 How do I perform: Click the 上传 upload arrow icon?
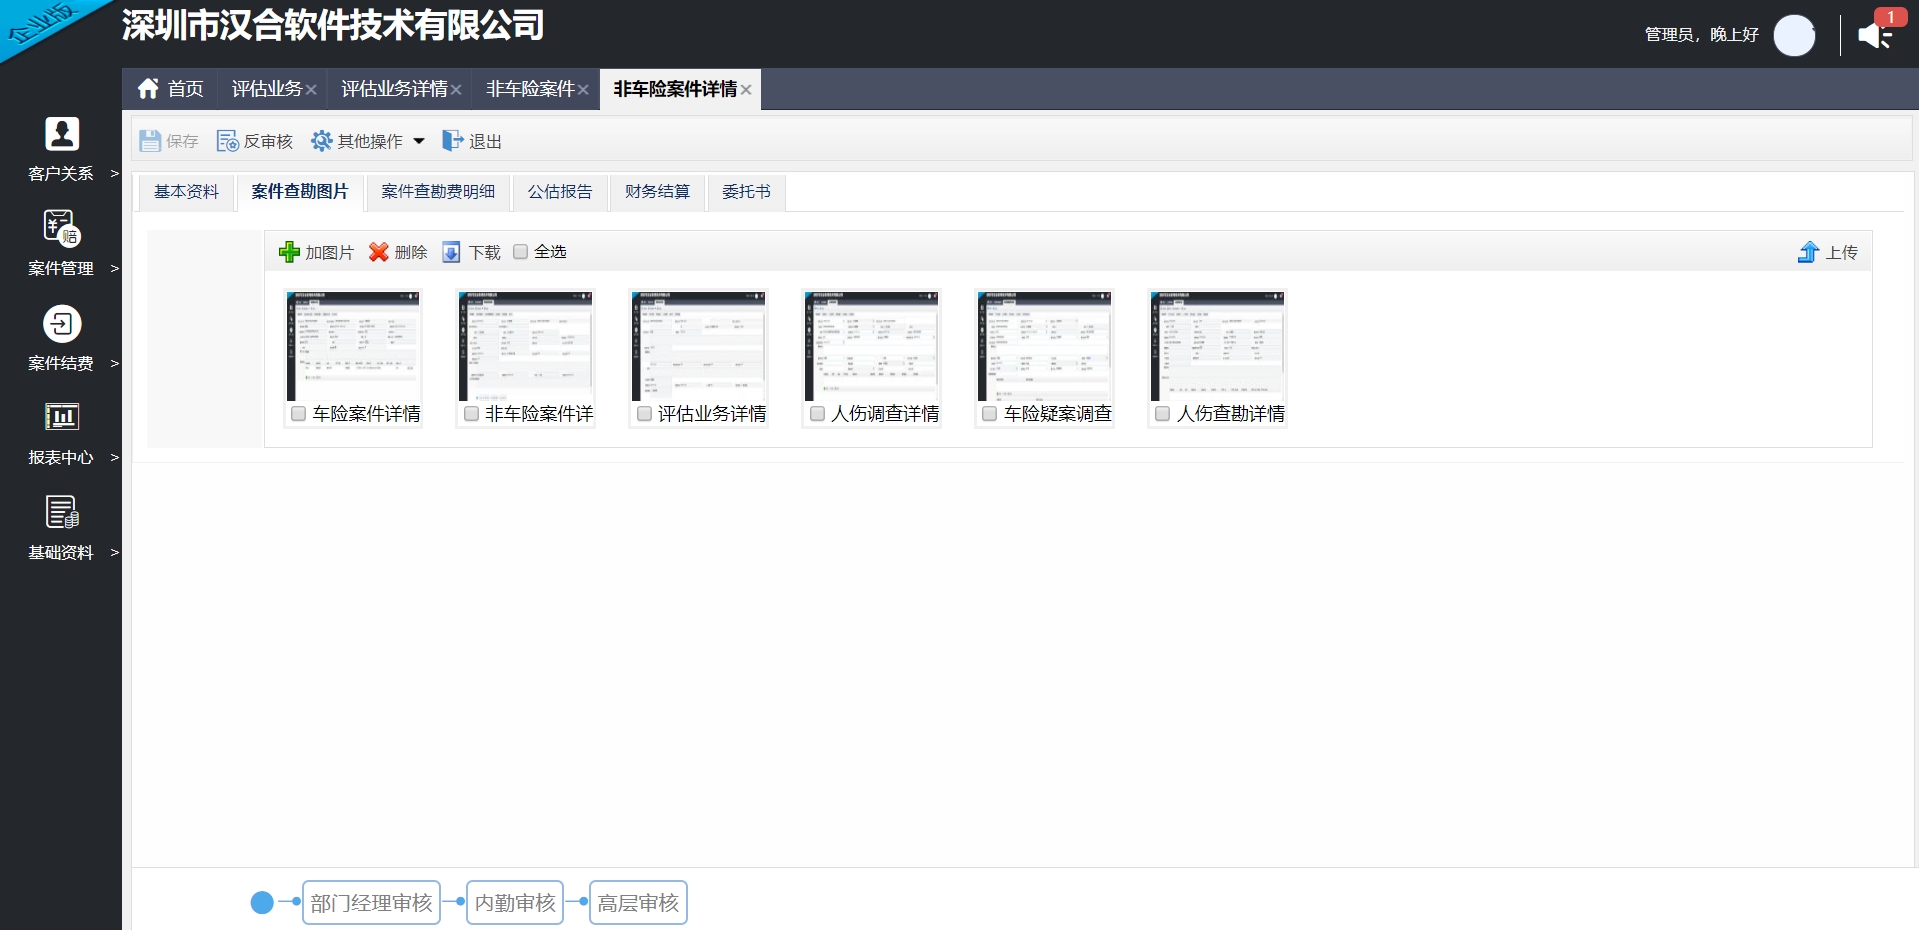[1808, 252]
